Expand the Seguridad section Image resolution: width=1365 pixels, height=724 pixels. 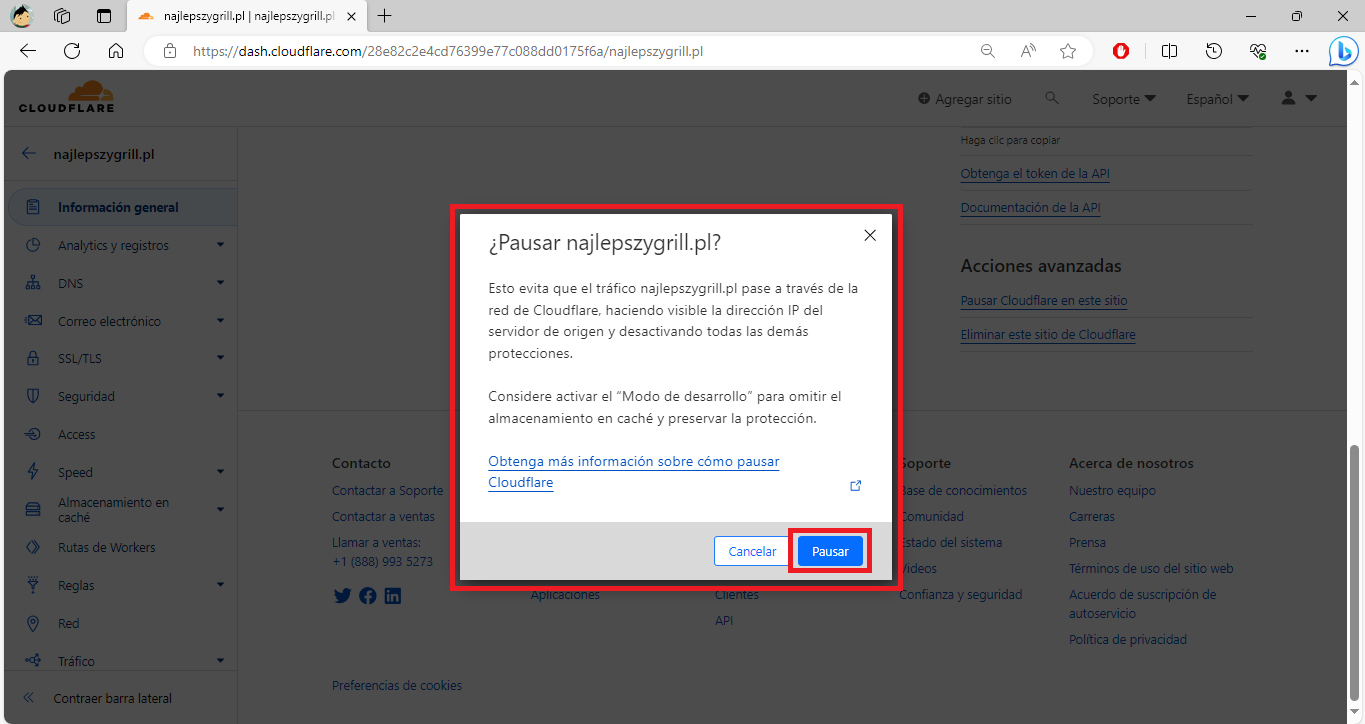[x=220, y=396]
